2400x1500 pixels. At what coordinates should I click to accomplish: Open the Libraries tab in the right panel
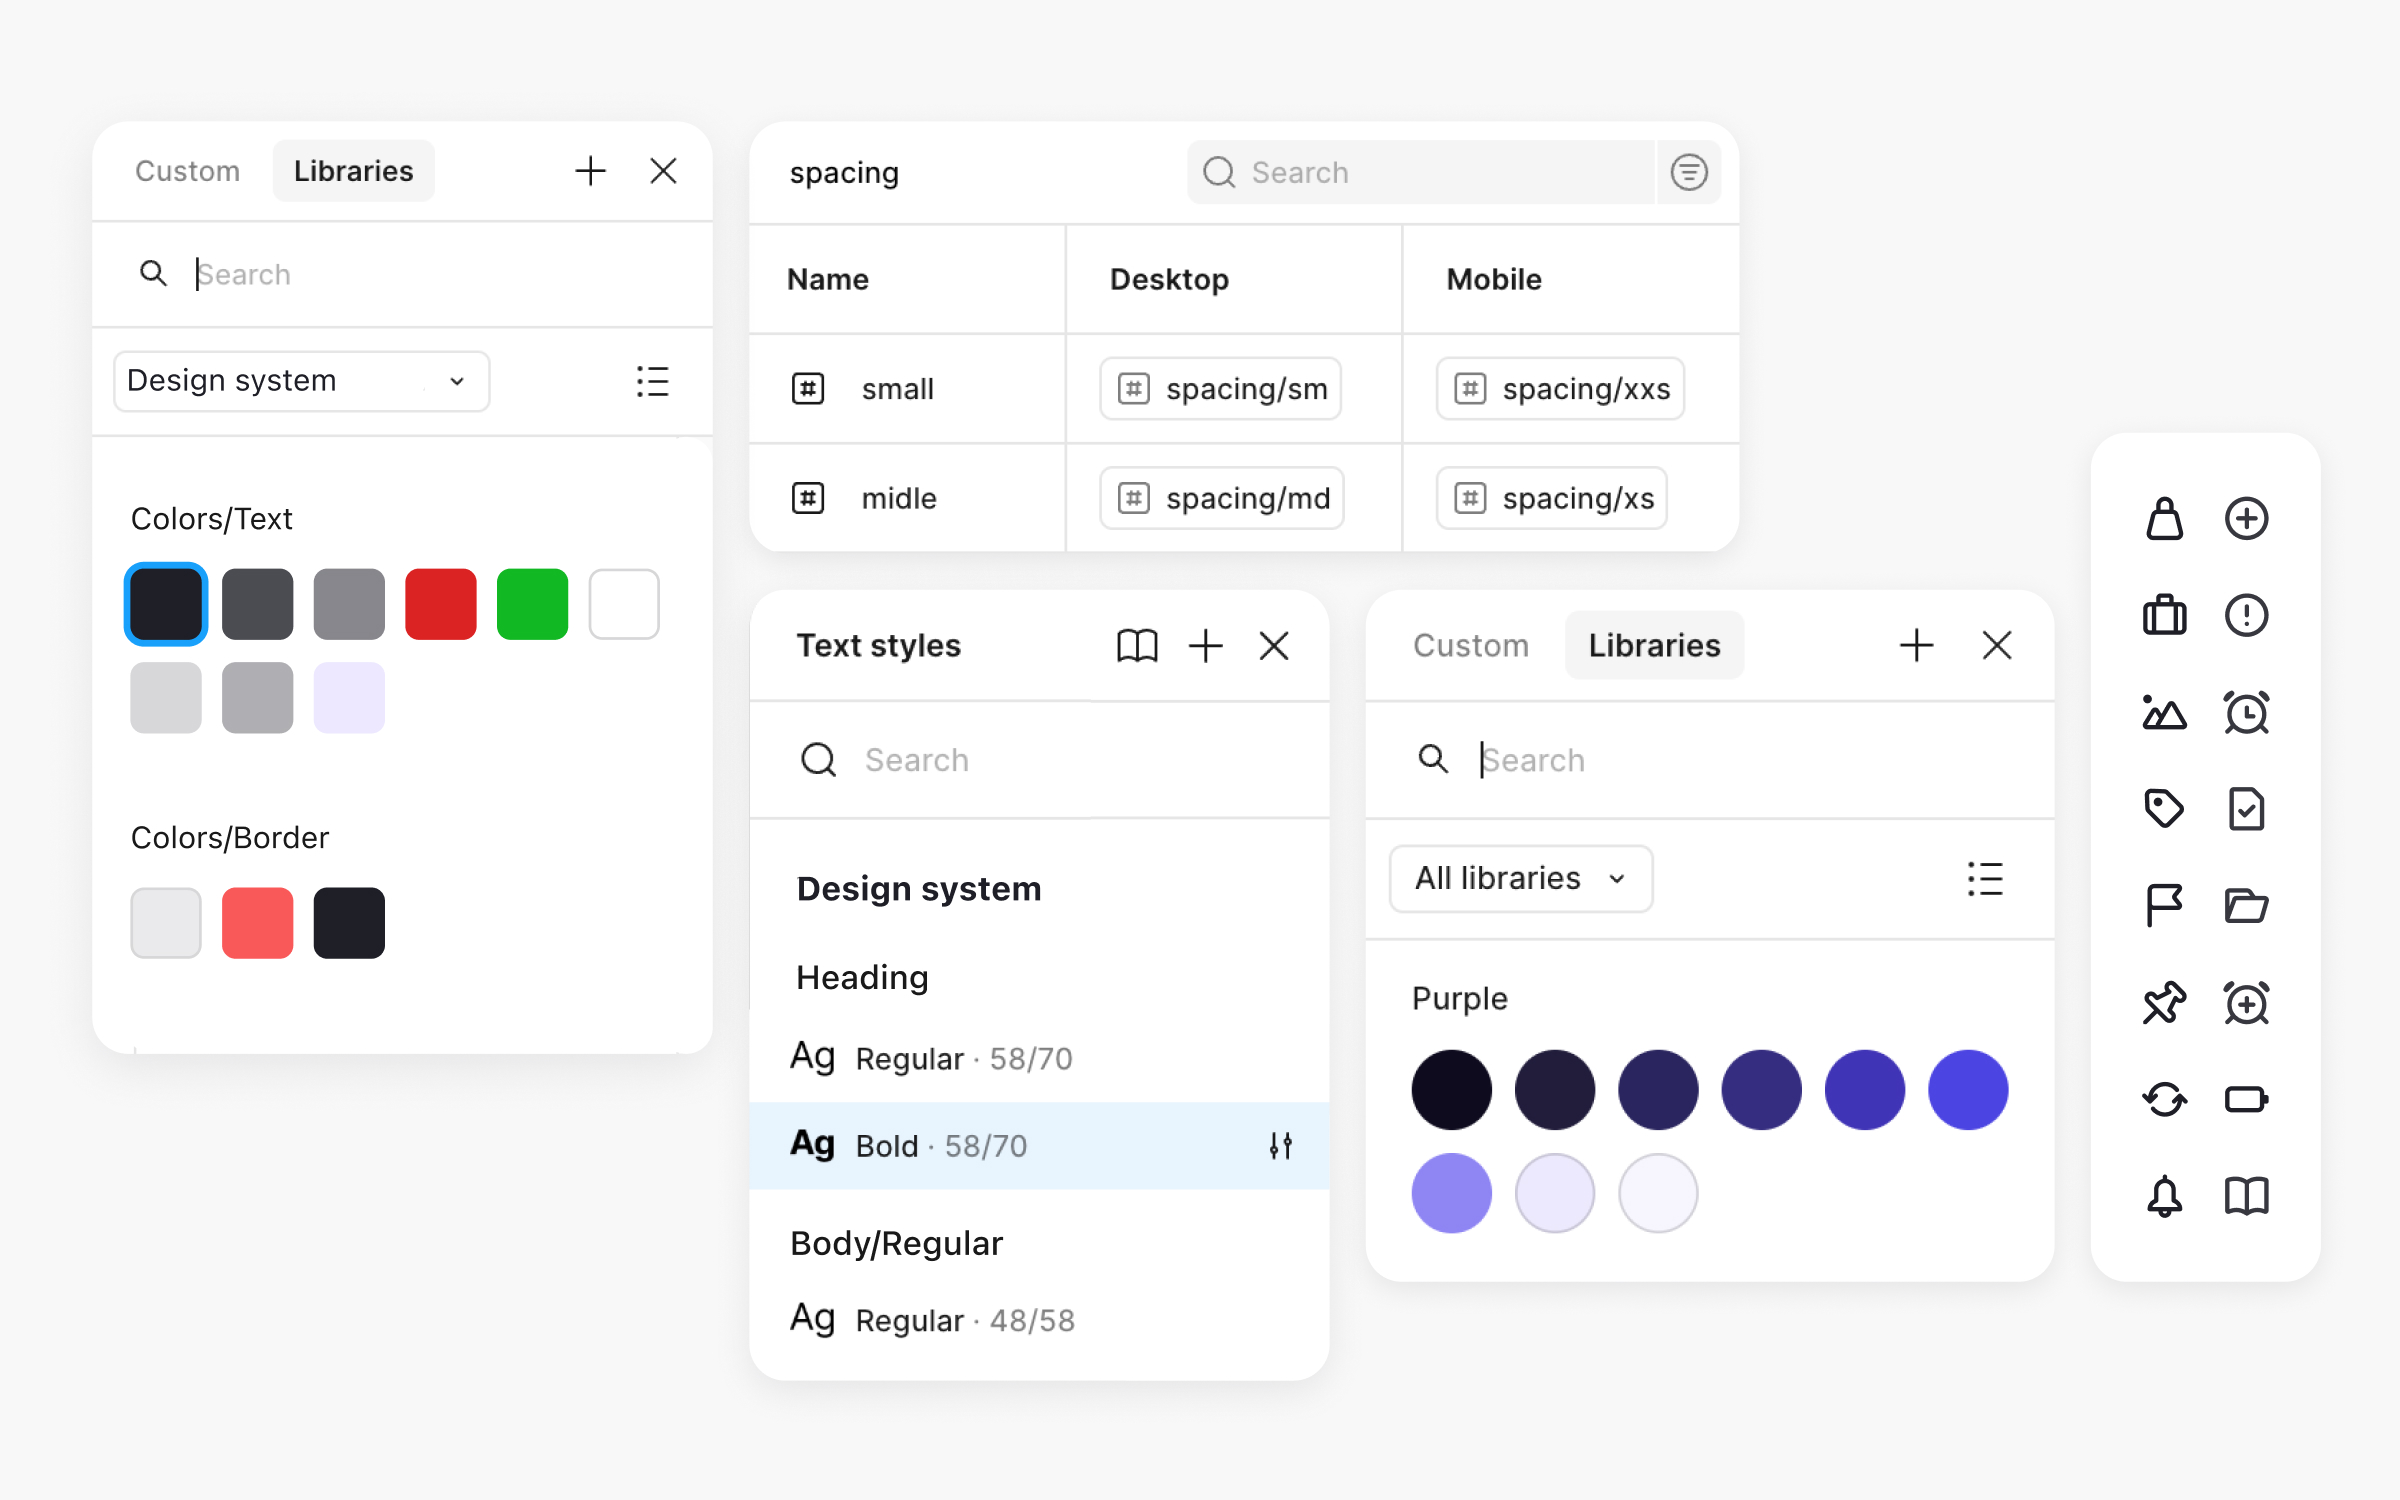pyautogui.click(x=1653, y=645)
